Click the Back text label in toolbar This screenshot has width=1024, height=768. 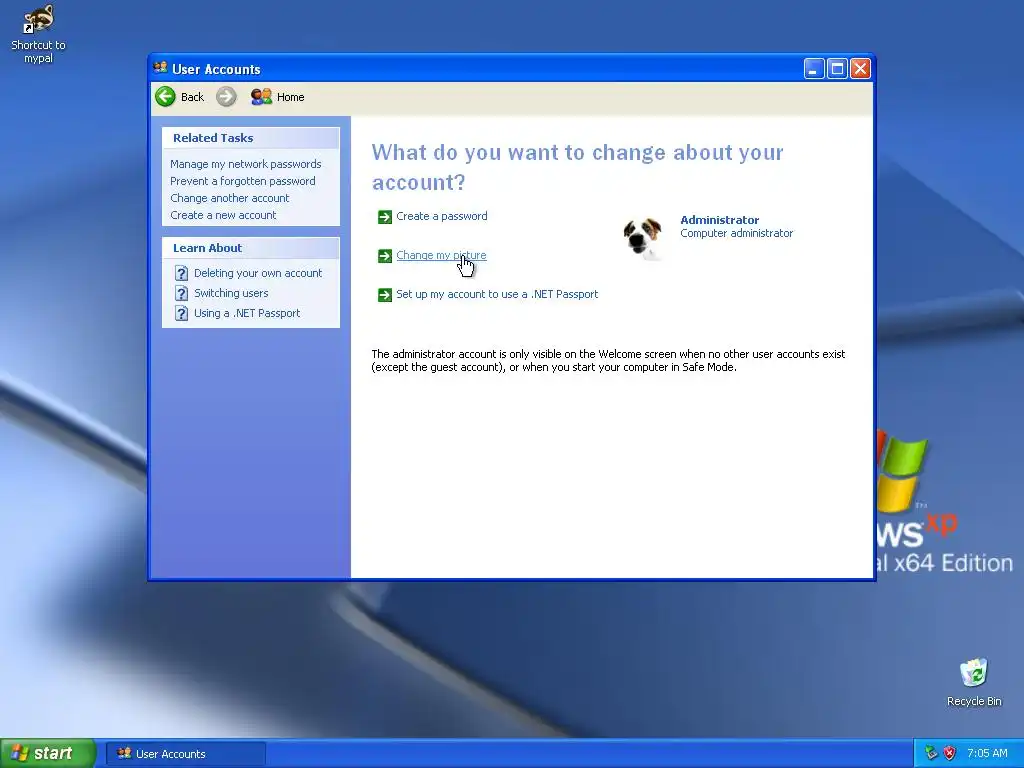pos(192,97)
